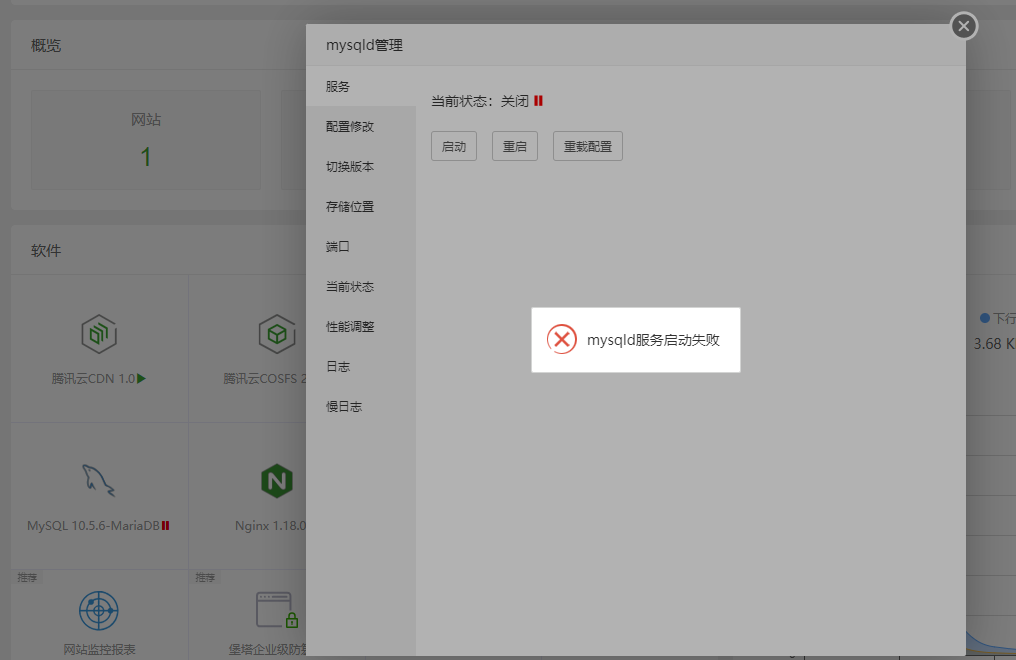The height and width of the screenshot is (660, 1016).
Task: Open the MySQL 10.5.6-MariaDB software icon
Action: pos(97,480)
